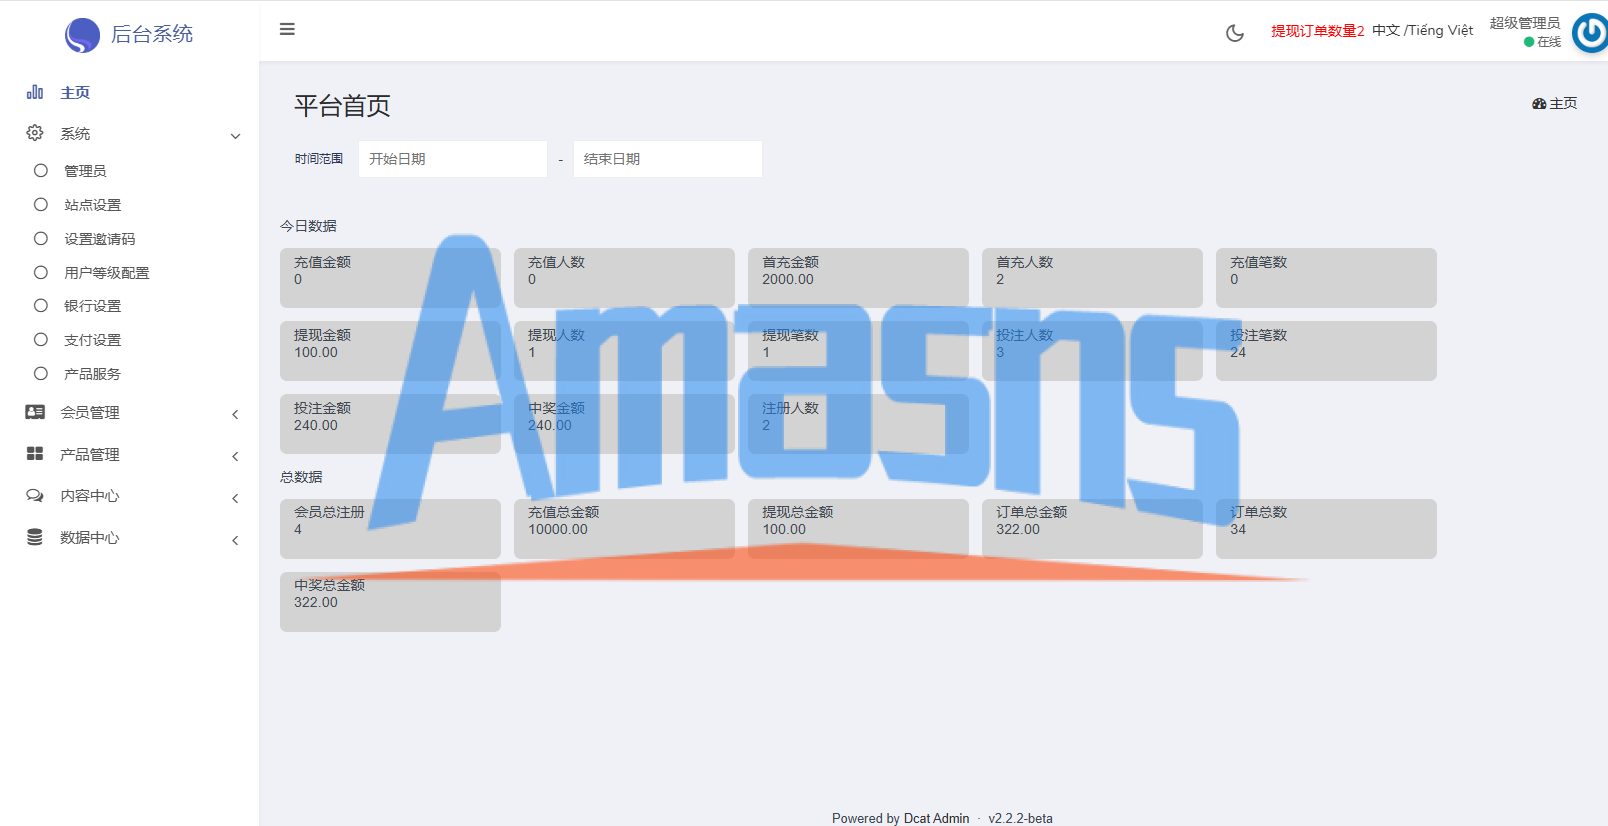Click the ID card icon beside 会员管理

35,412
